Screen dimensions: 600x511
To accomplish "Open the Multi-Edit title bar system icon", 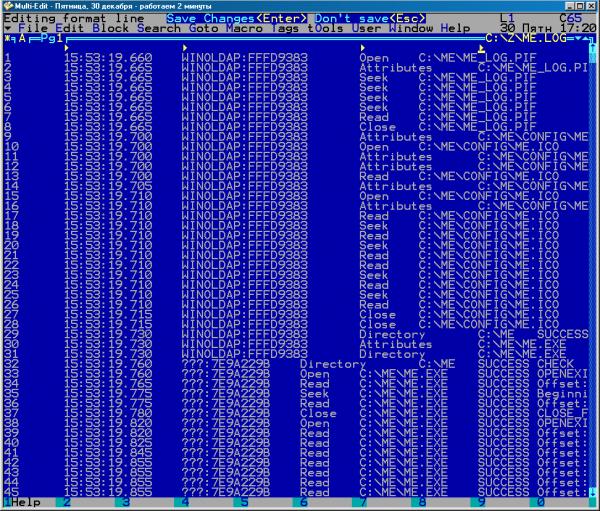I will pyautogui.click(x=7, y=6).
